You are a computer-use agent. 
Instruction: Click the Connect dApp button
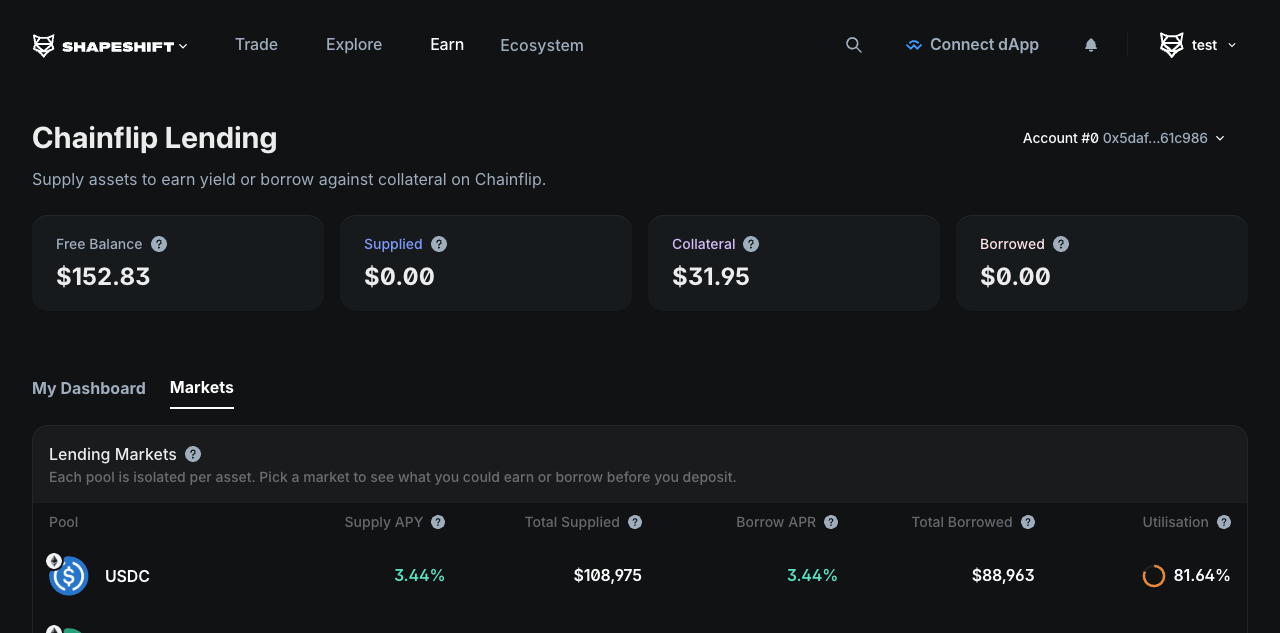pos(972,45)
